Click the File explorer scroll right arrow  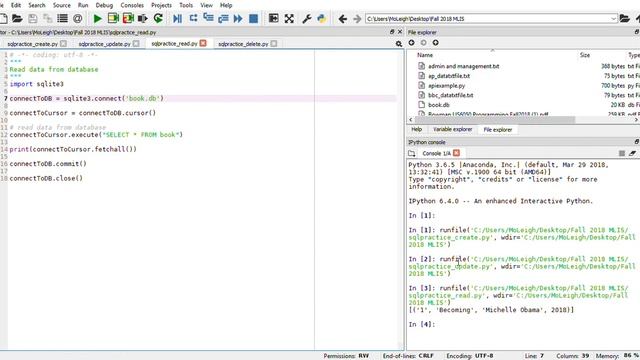(636, 120)
